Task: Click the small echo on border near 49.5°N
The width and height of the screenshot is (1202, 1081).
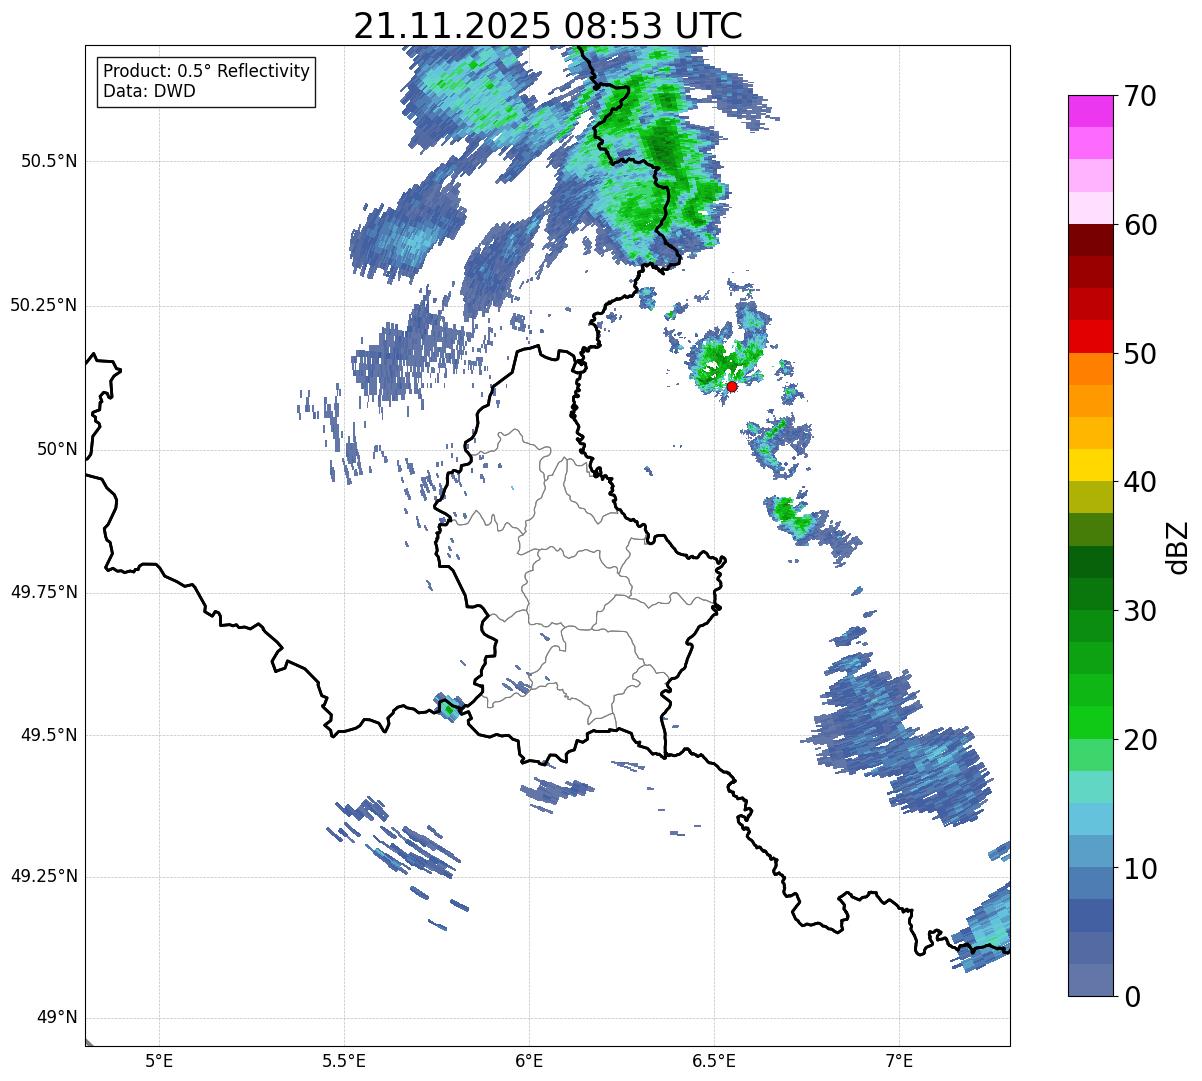Action: coord(448,707)
